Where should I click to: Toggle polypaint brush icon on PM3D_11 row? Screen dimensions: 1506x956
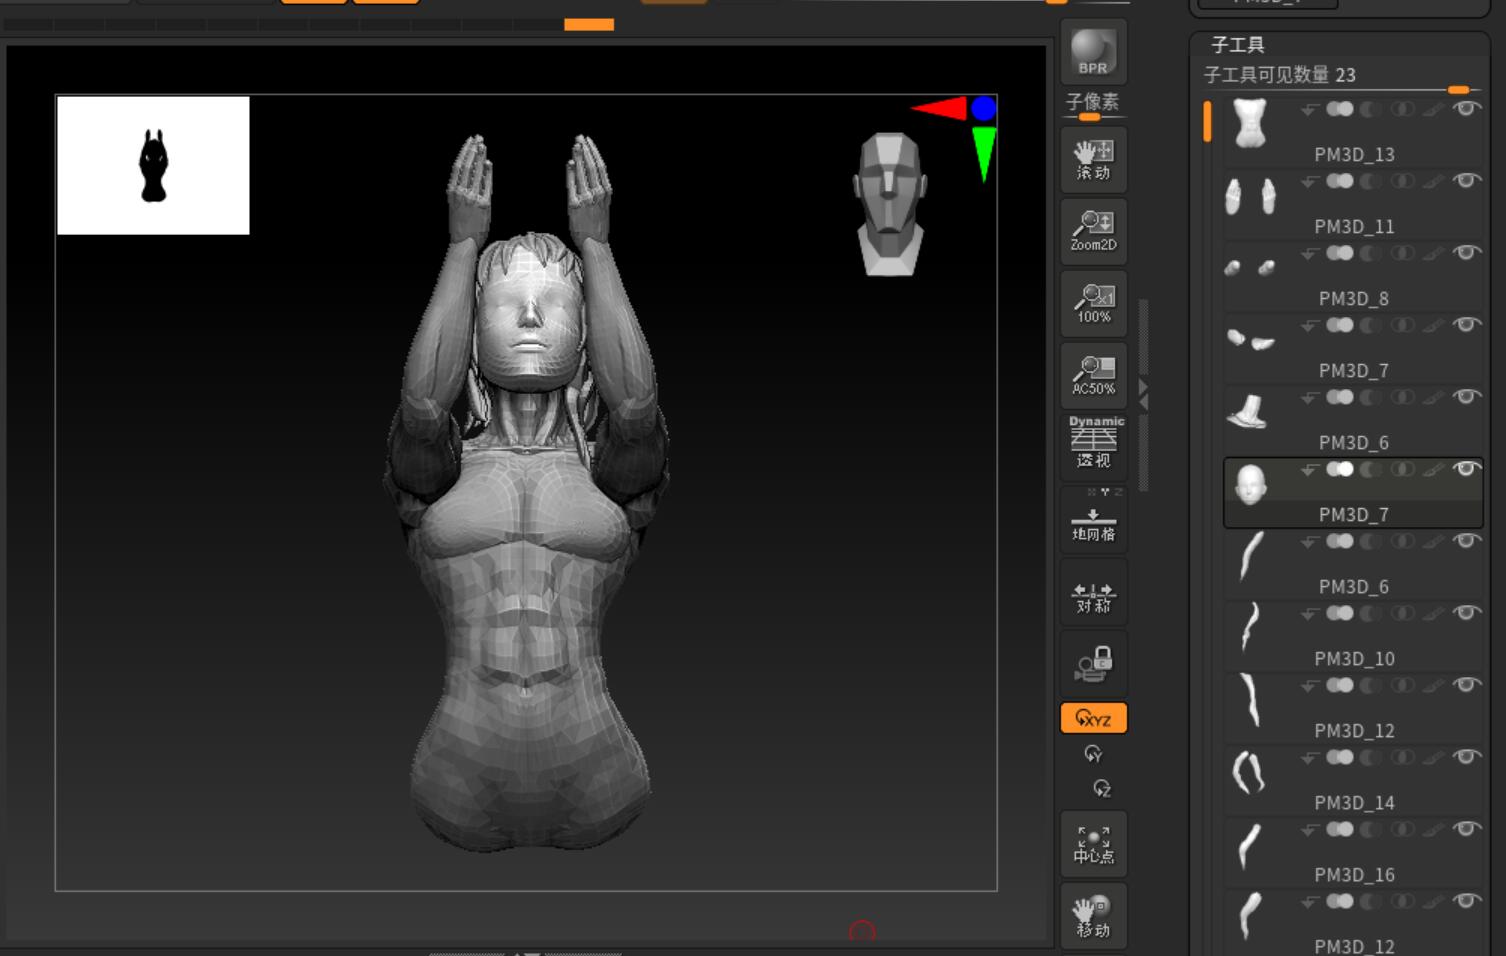(1434, 181)
